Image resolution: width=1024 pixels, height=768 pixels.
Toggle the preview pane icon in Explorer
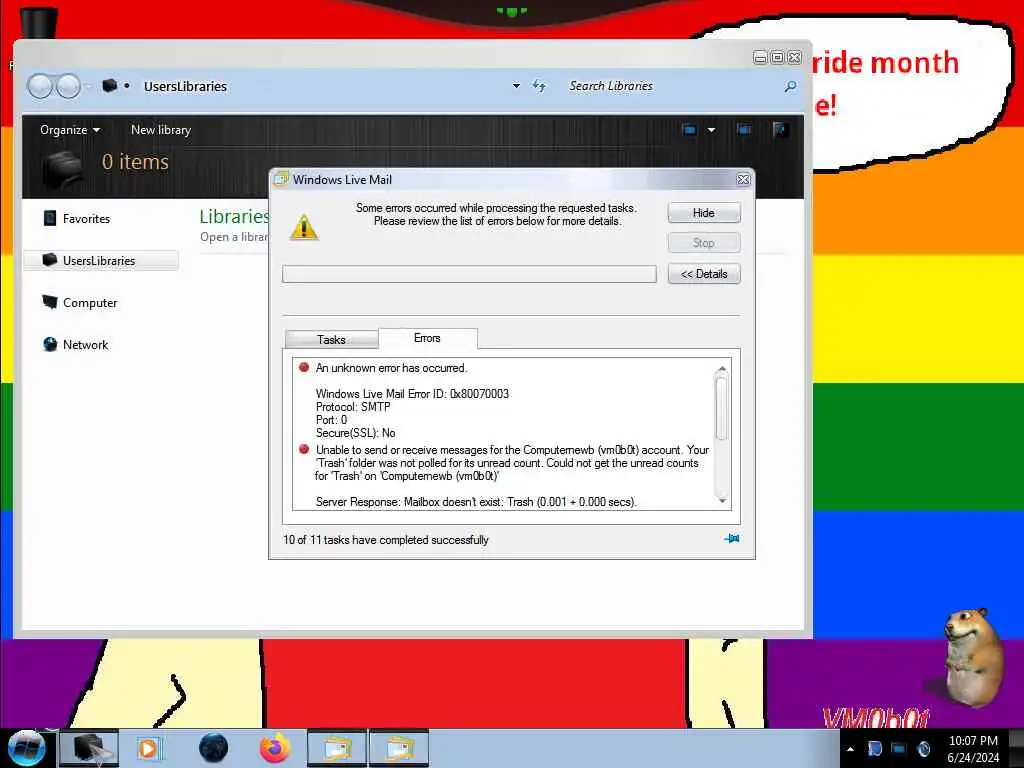(x=743, y=129)
